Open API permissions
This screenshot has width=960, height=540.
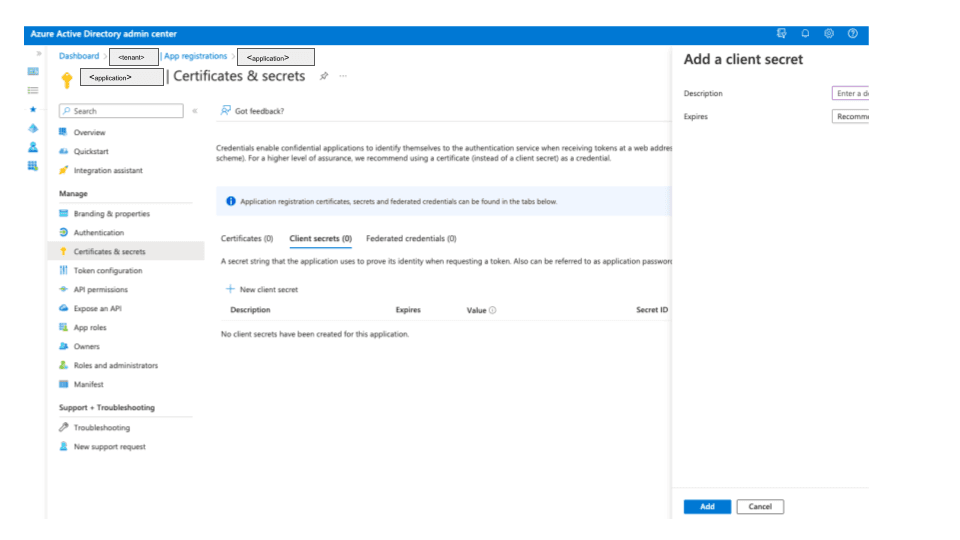point(100,290)
